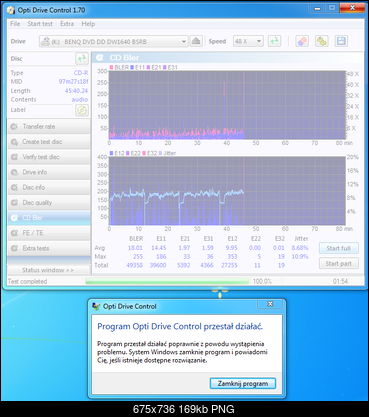Click the Start part button
Image resolution: width=369 pixels, height=417 pixels.
pyautogui.click(x=339, y=263)
